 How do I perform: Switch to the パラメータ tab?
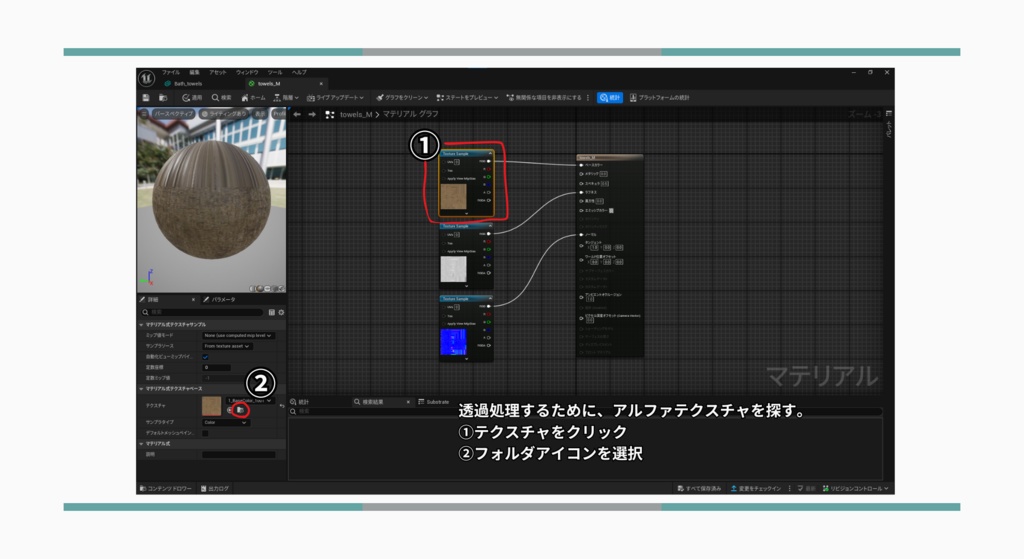[219, 300]
